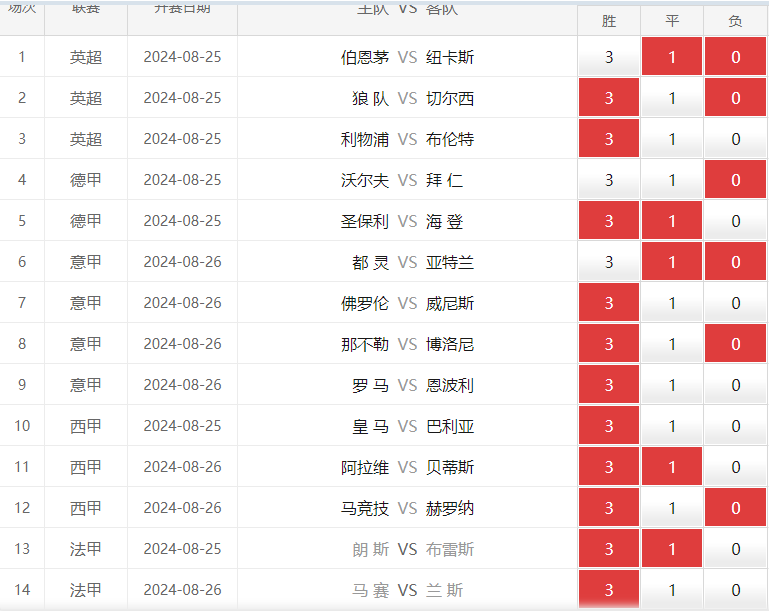Toggle draw (1) for 圣保利 VS 海登
This screenshot has width=769, height=612.
[672, 221]
